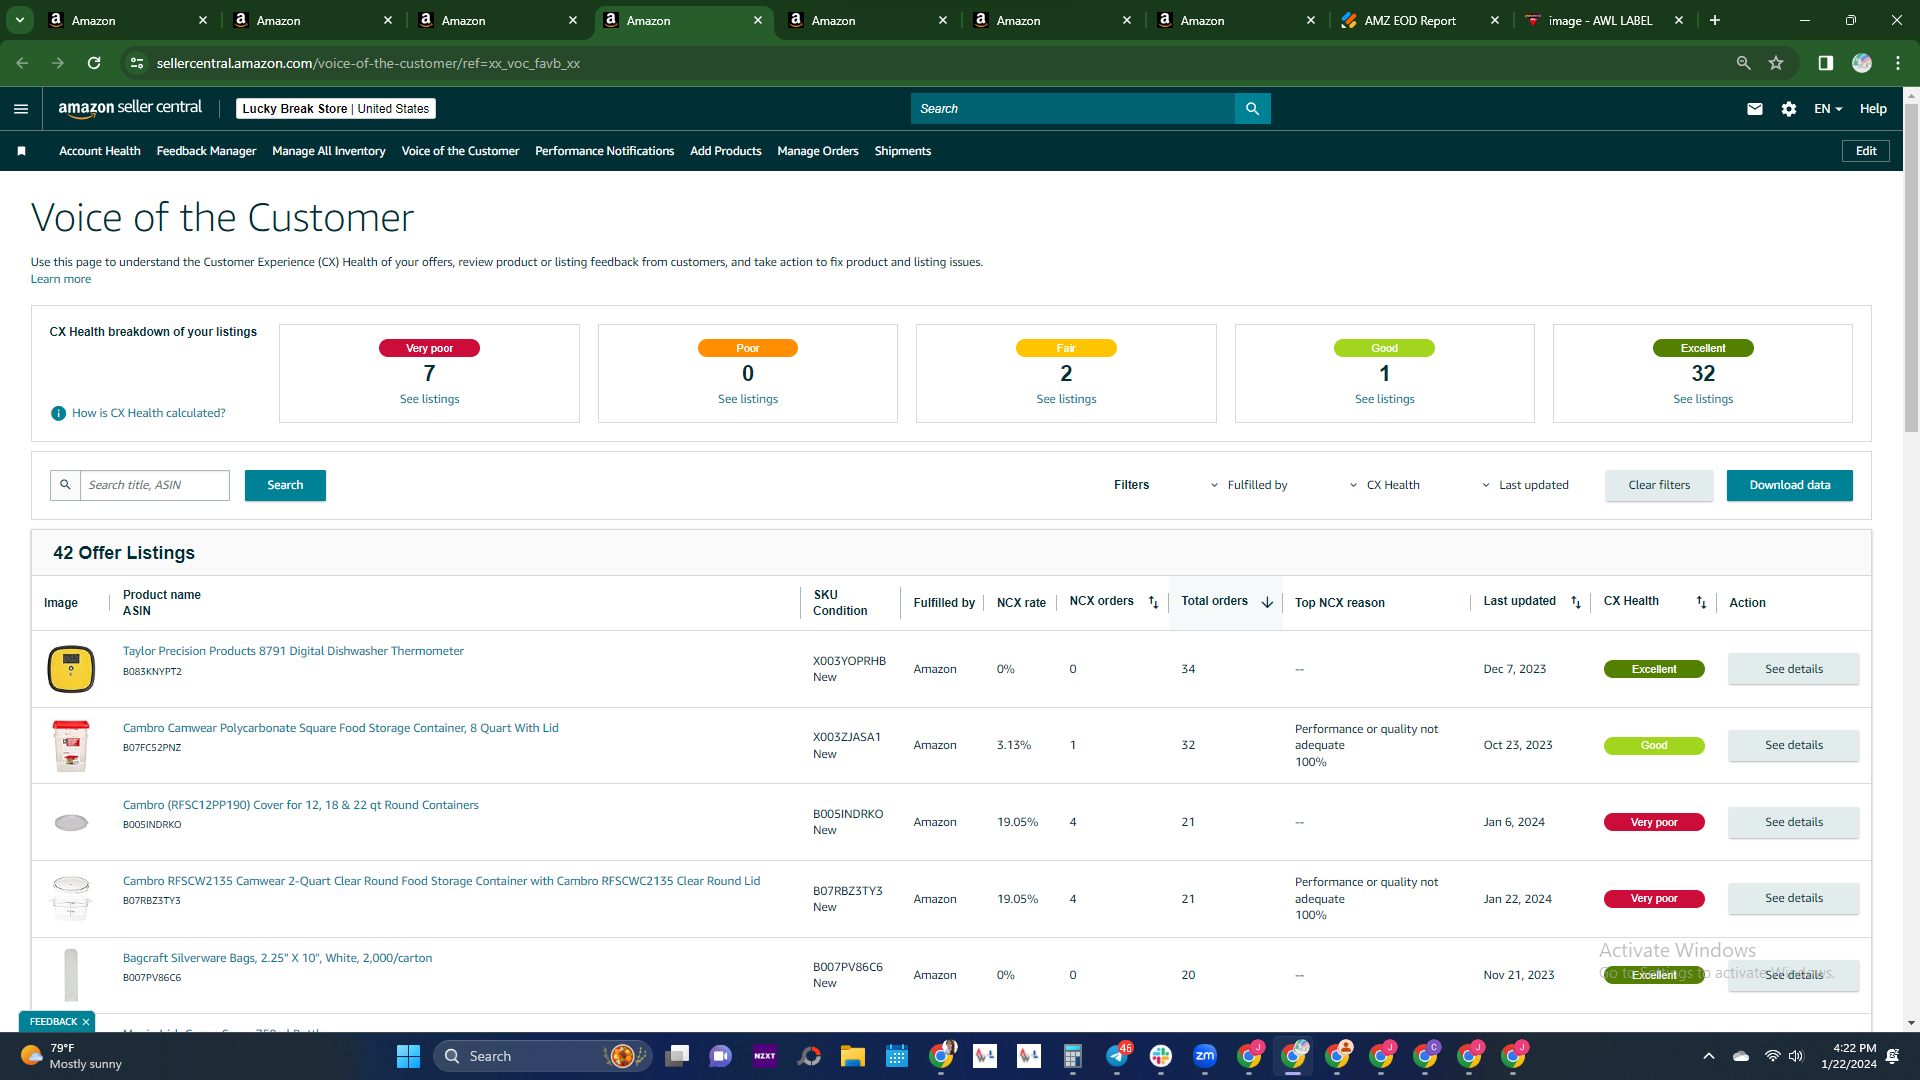
Task: See listings under Excellent
Action: pos(1703,399)
